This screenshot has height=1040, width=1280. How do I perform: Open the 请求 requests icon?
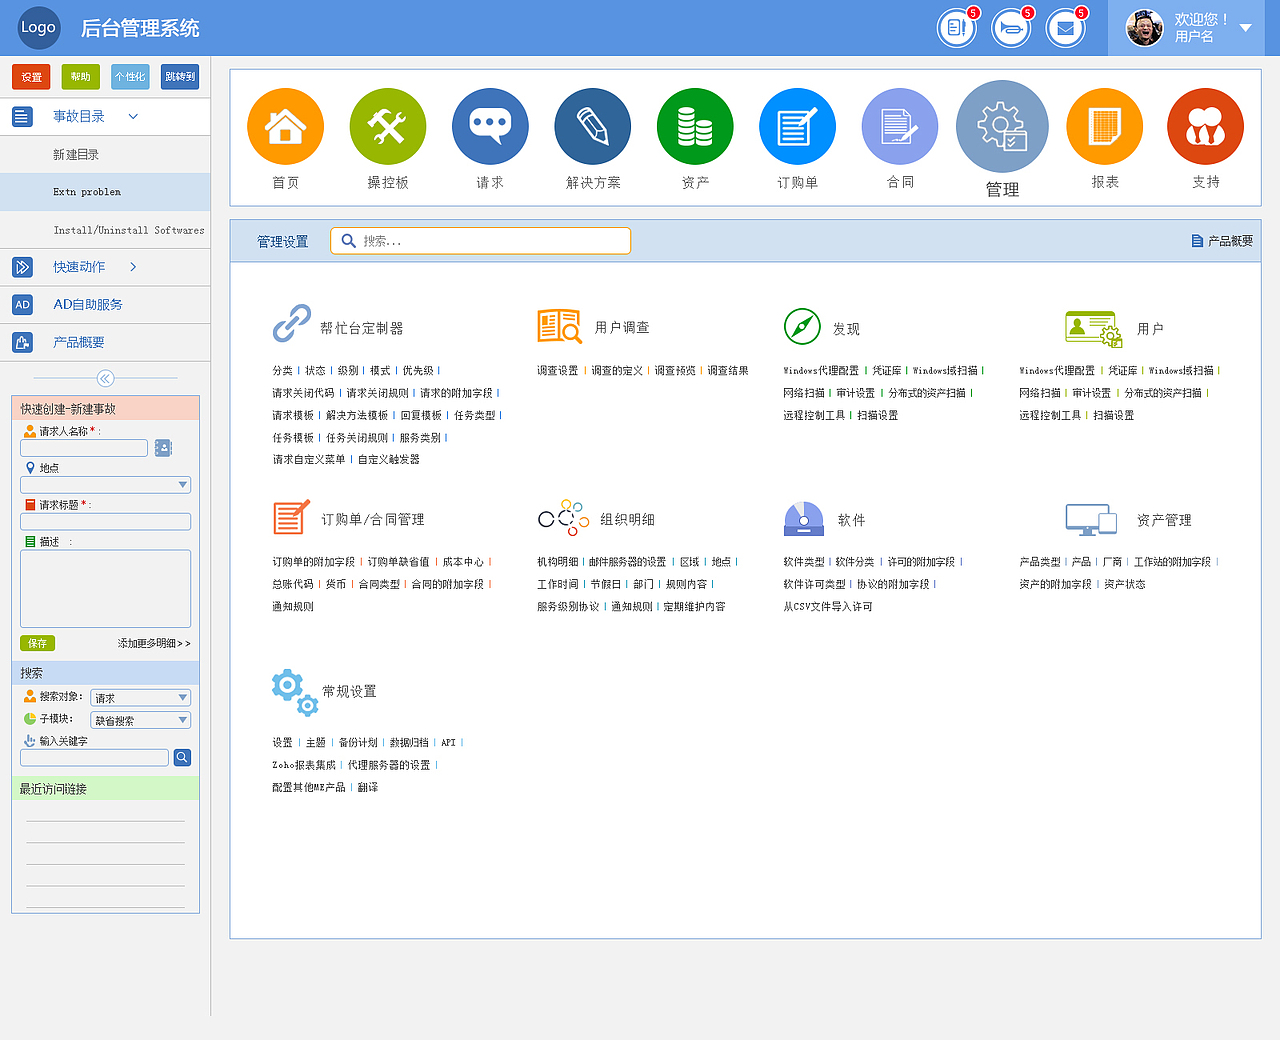490,126
